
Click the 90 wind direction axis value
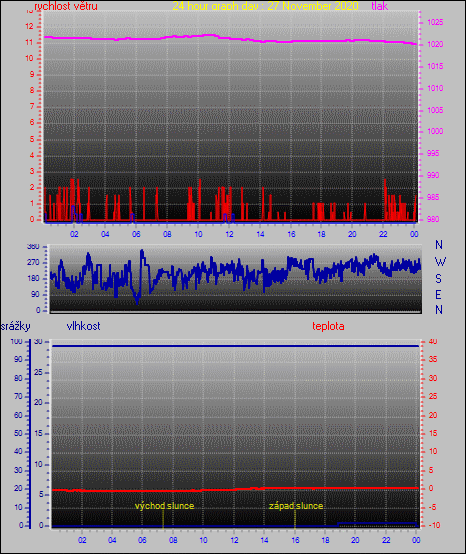click(x=35, y=294)
